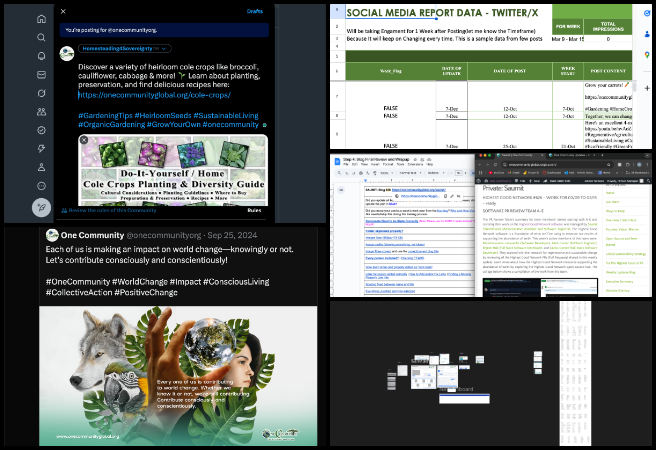Open Maps icon in the Sheets side panel
Screen dimensions: 656x450
647,55
